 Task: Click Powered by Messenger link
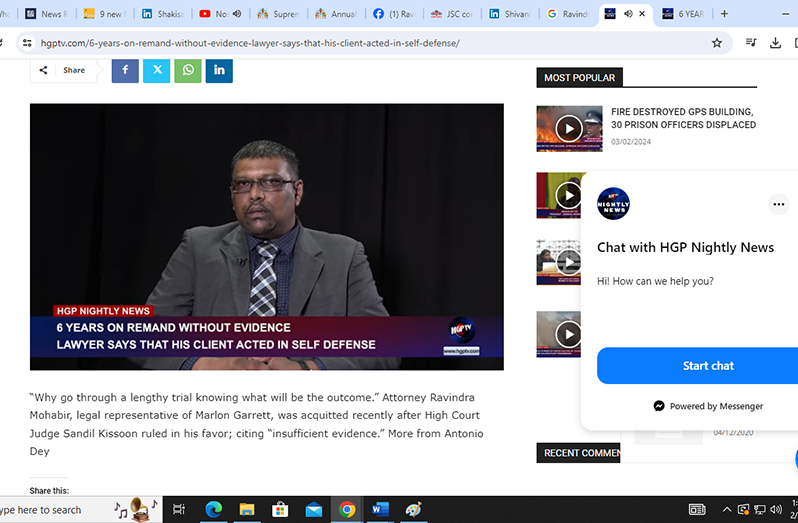708,406
